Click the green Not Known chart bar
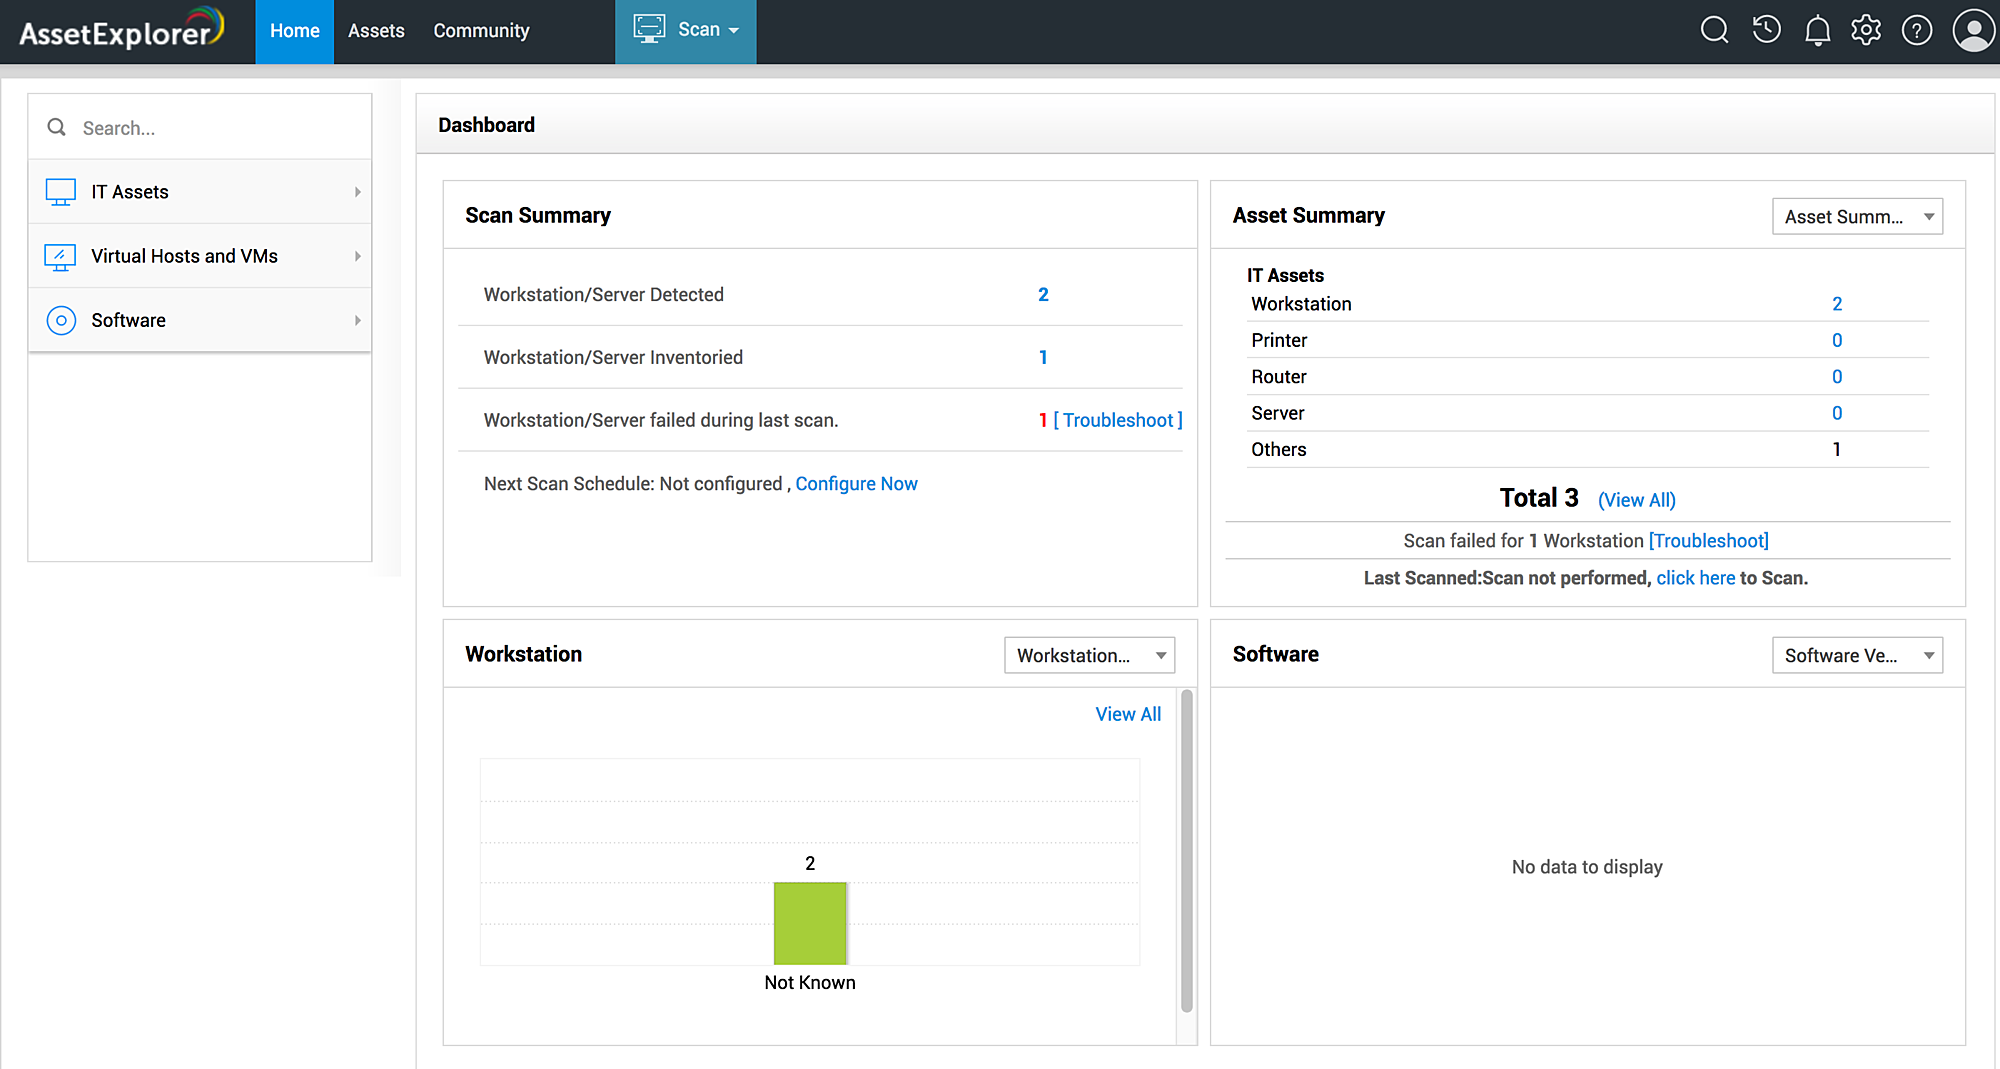The height and width of the screenshot is (1069, 2000). [810, 923]
